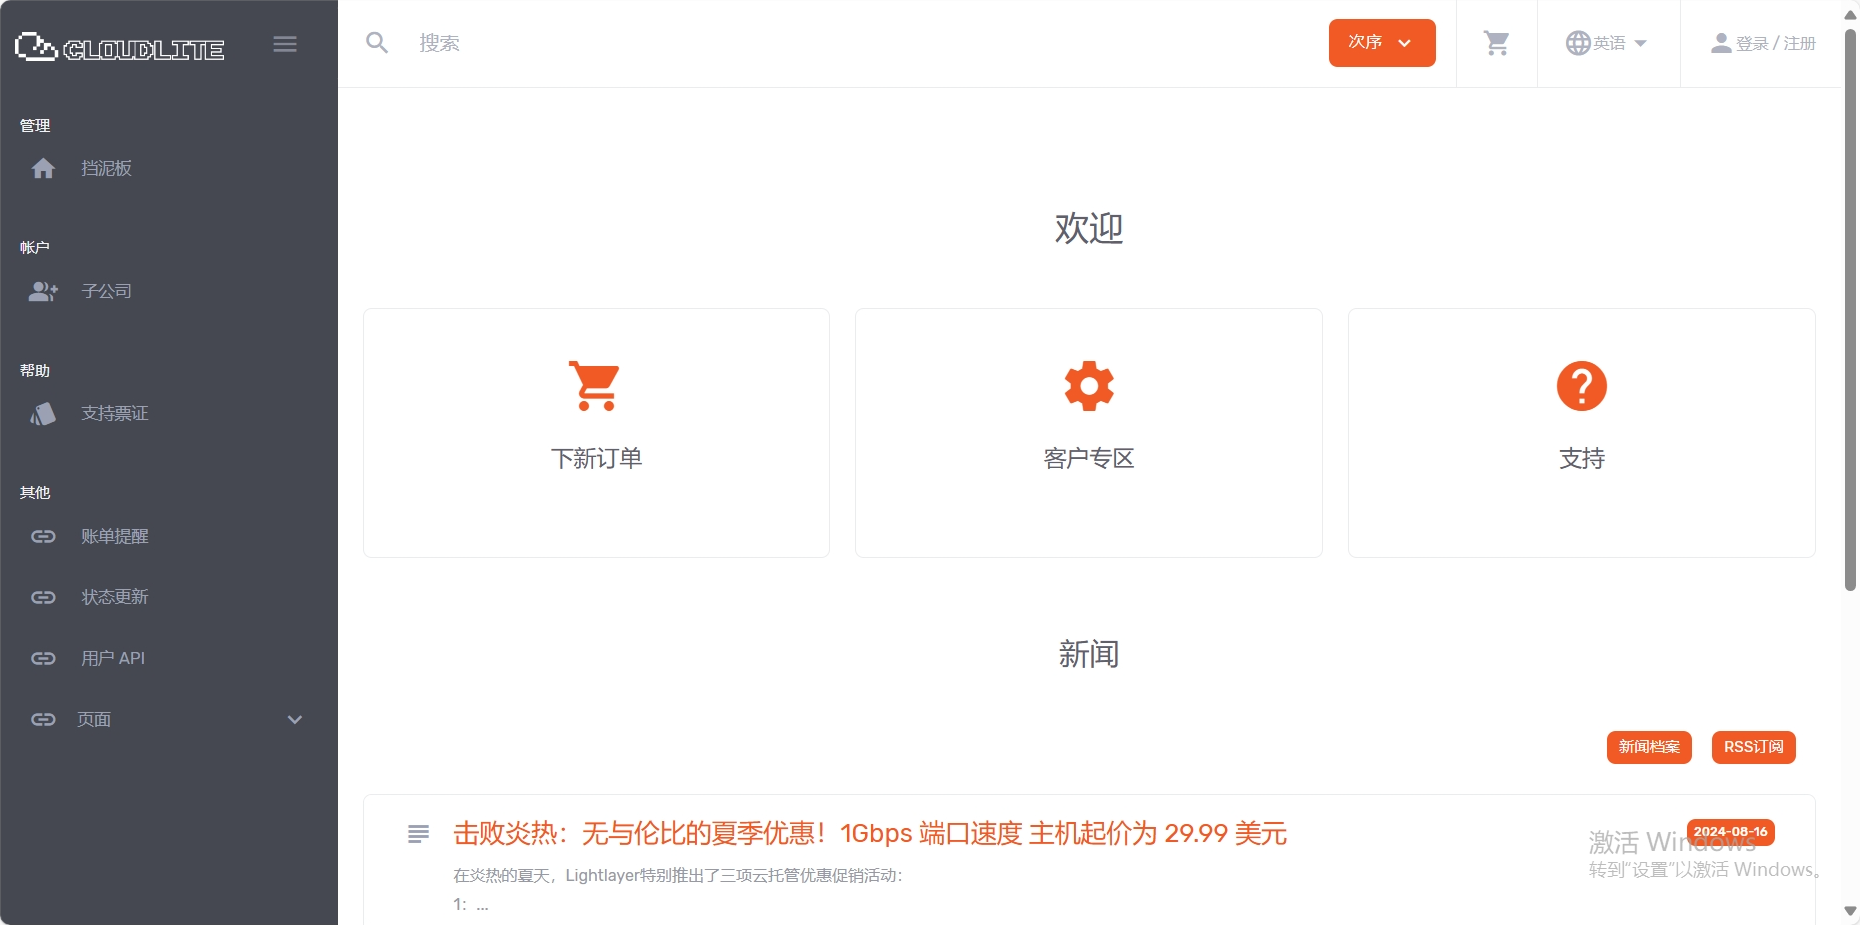This screenshot has width=1860, height=925.
Task: Select the 下新订单 shopping cart icon
Action: (595, 386)
